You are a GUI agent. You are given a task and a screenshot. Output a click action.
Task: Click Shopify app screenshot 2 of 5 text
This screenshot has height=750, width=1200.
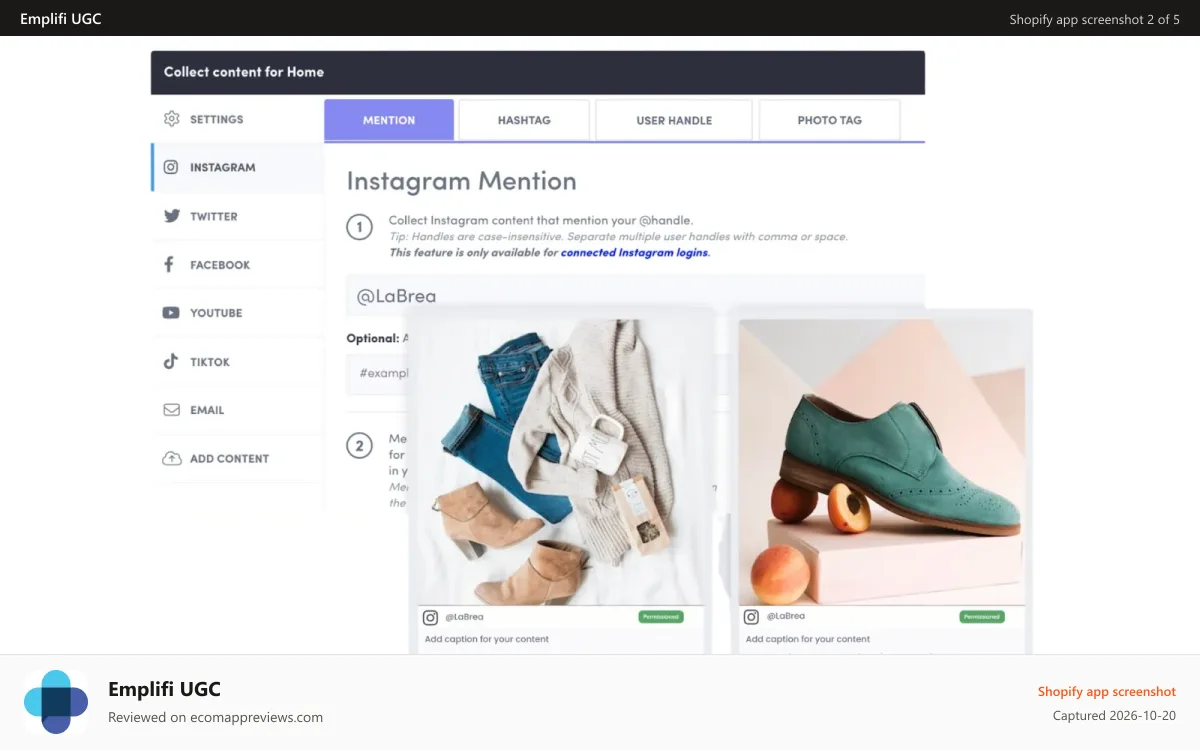click(x=1094, y=19)
